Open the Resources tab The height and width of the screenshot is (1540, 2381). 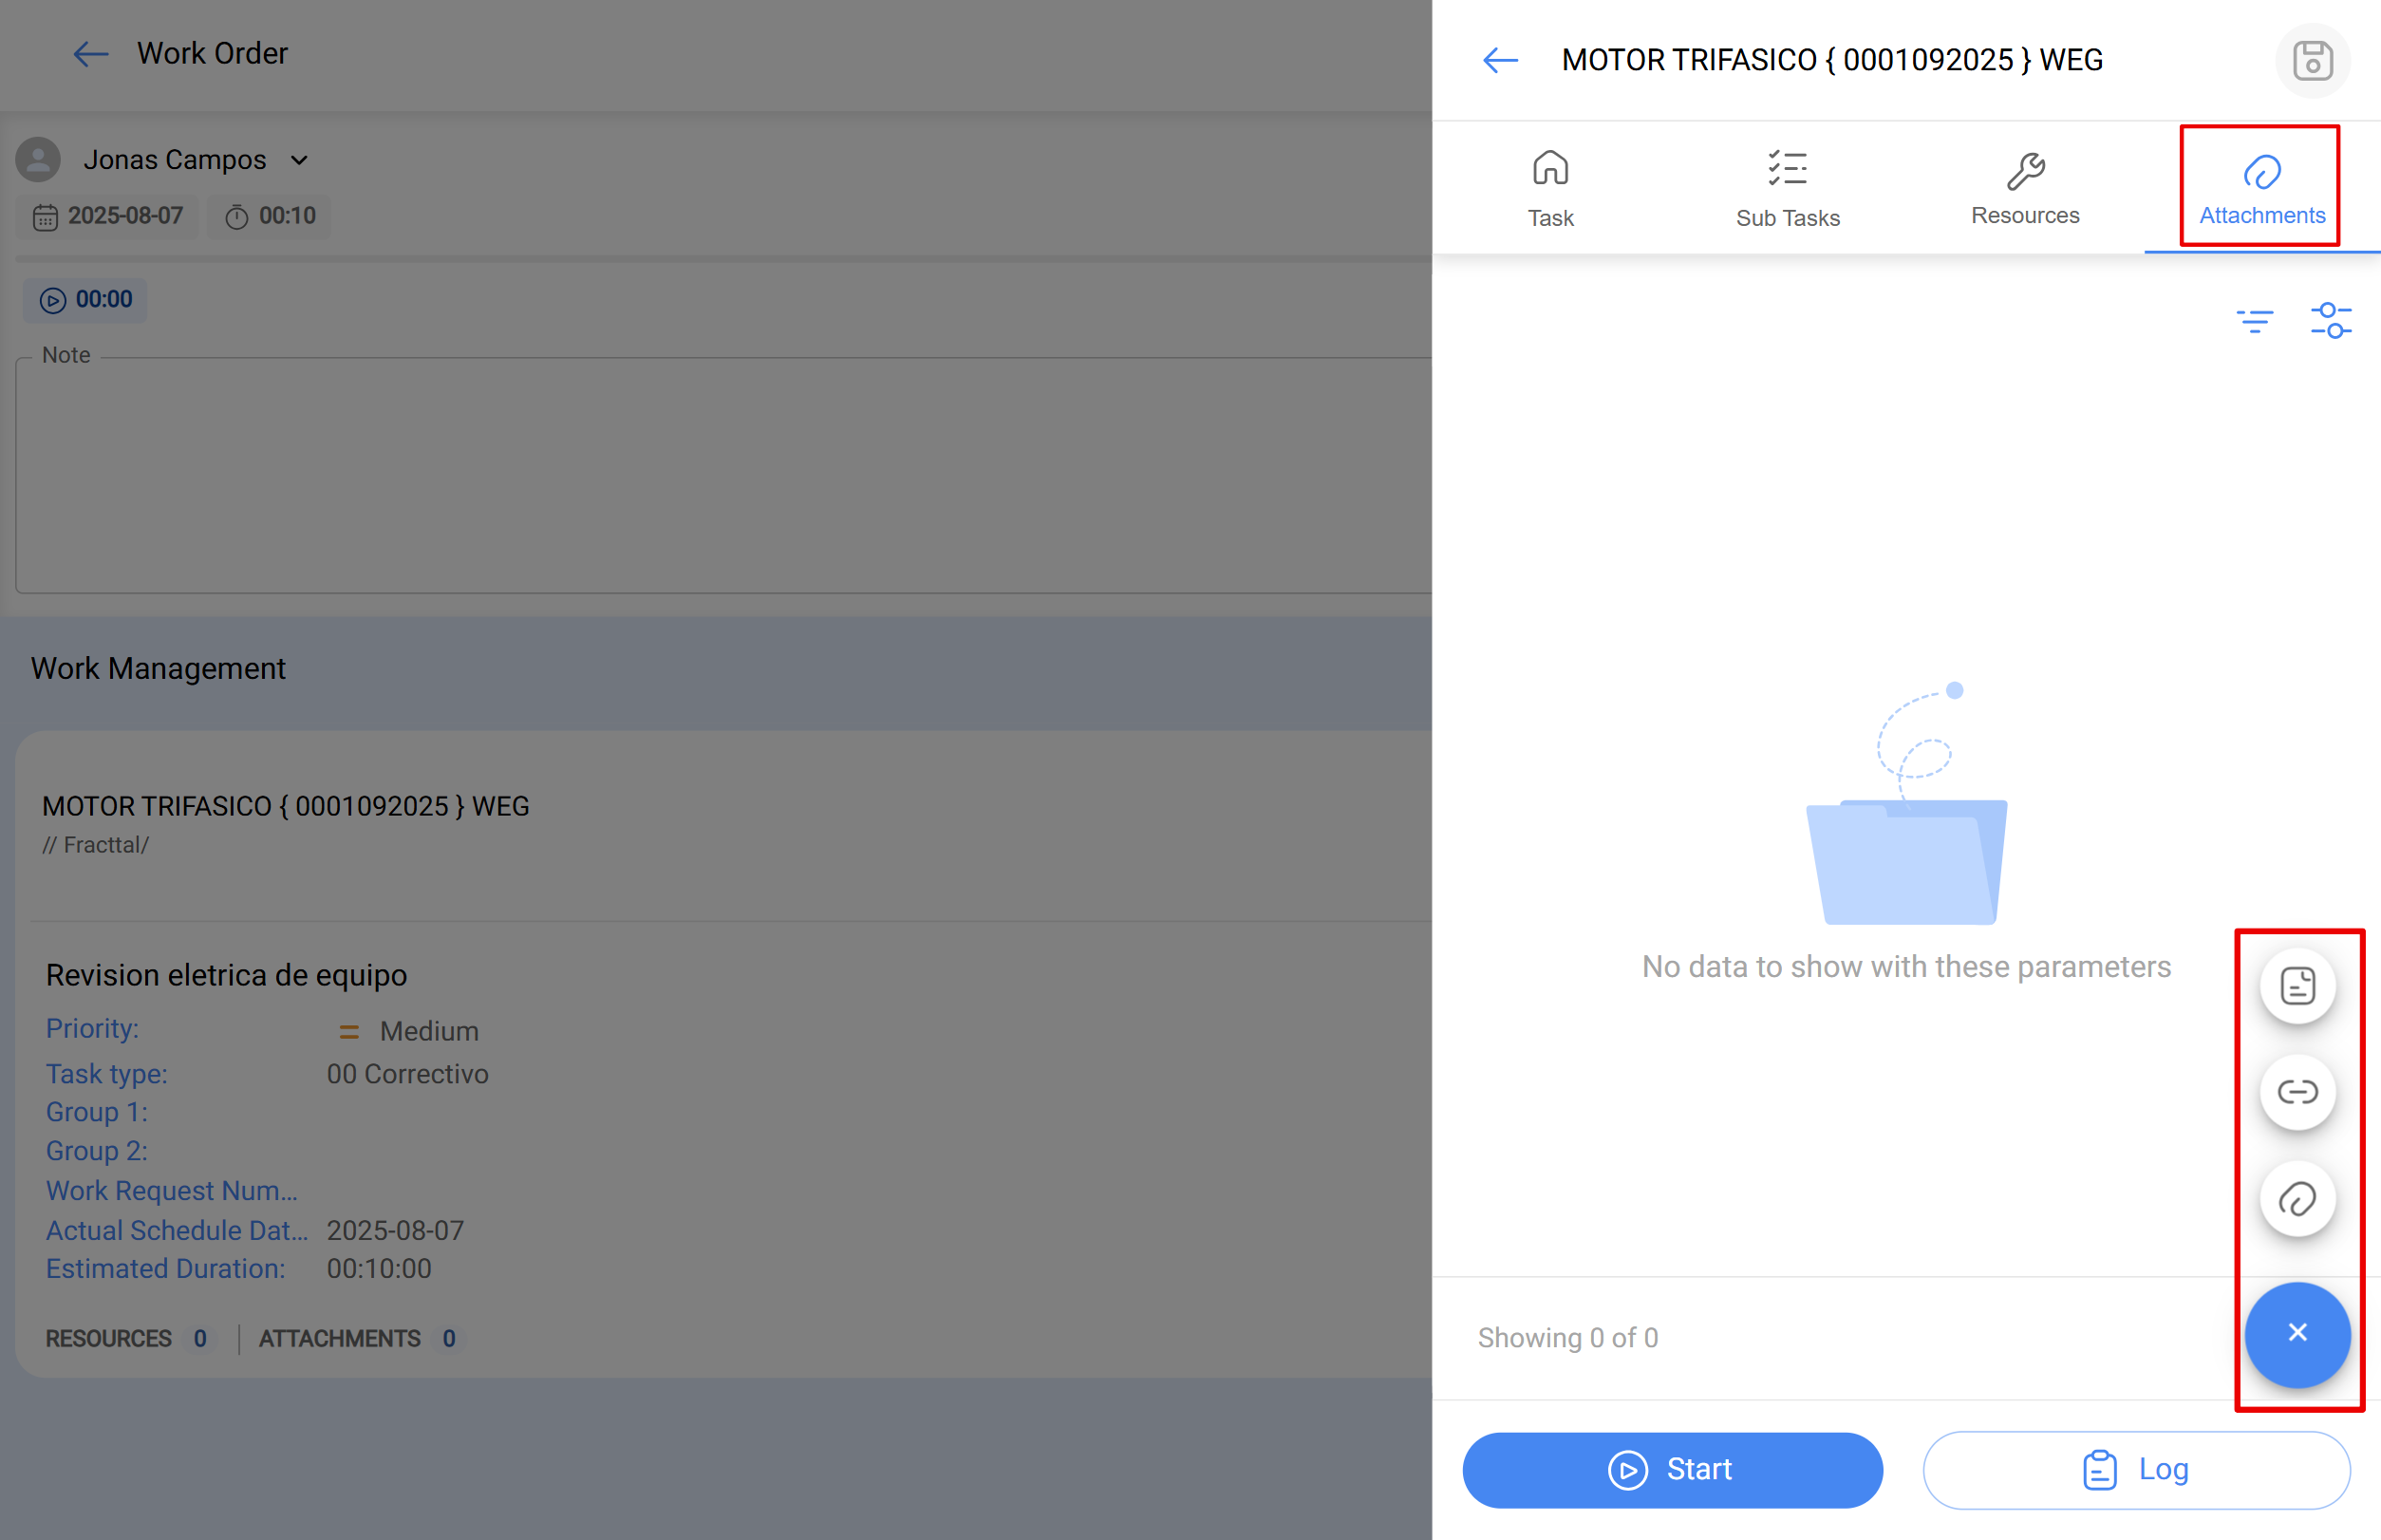[x=2025, y=188]
